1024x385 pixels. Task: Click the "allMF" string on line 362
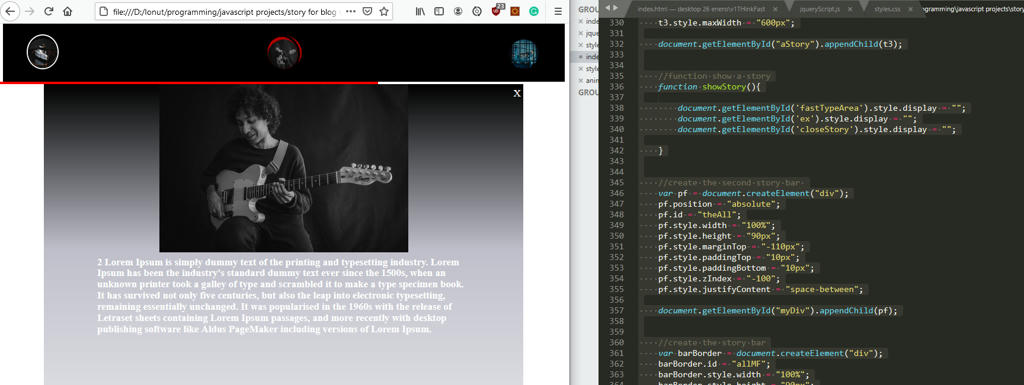click(750, 364)
